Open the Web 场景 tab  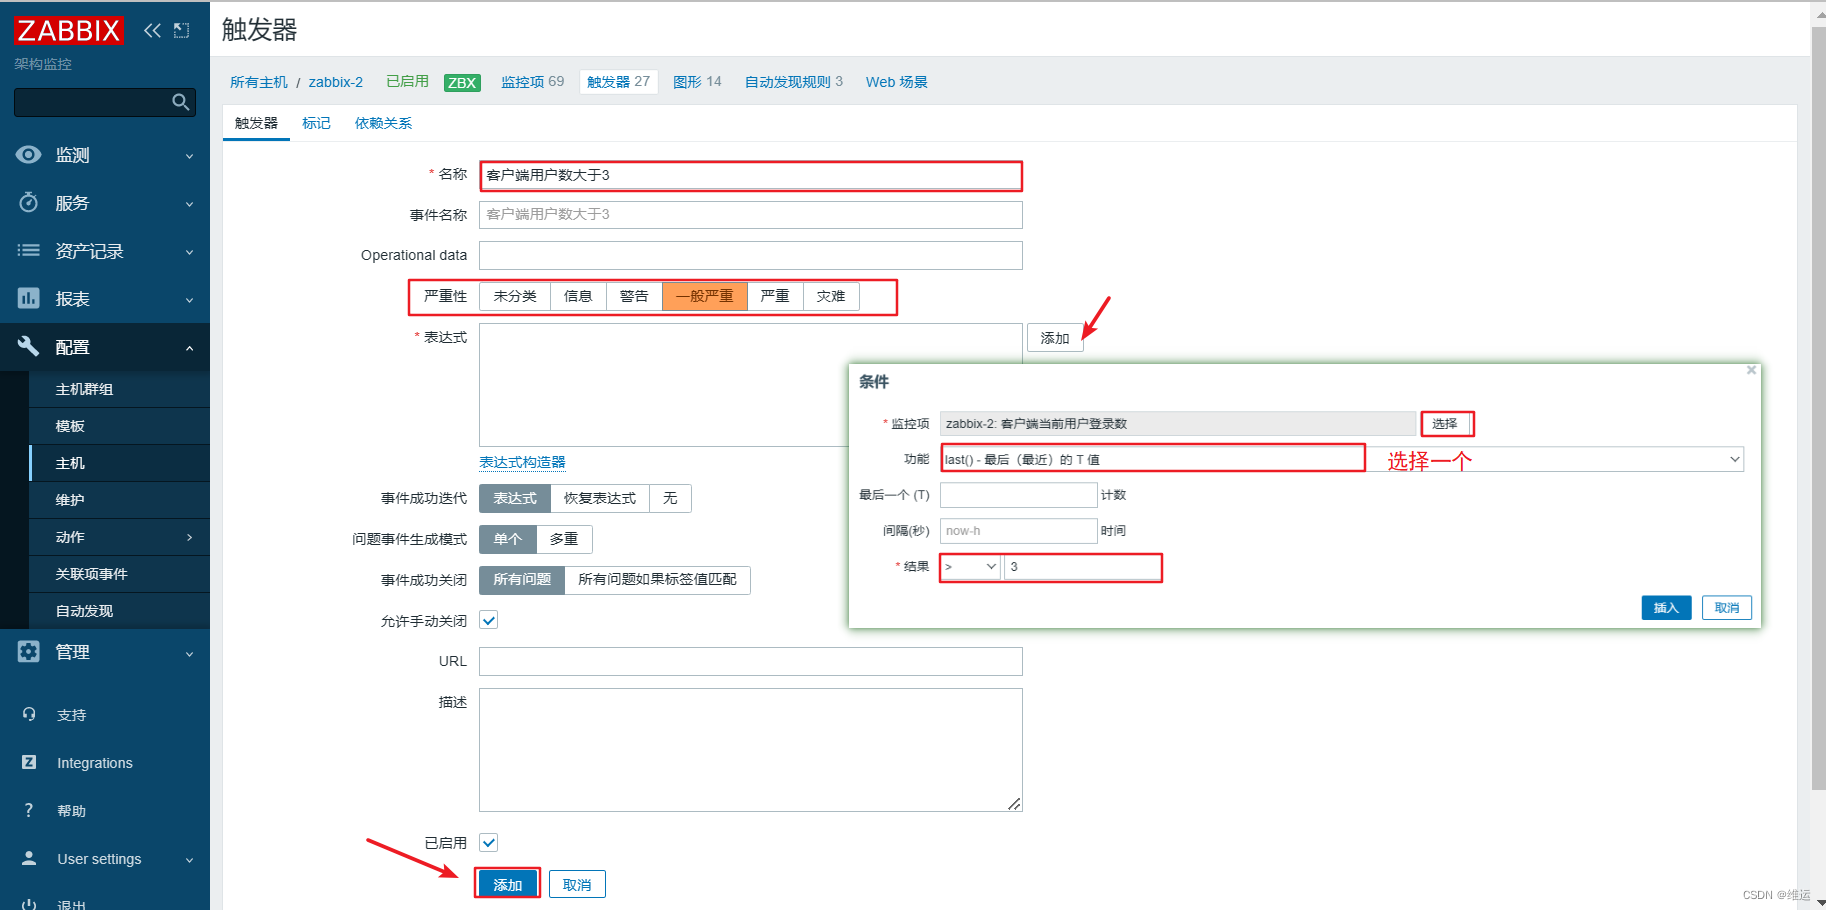(x=896, y=82)
